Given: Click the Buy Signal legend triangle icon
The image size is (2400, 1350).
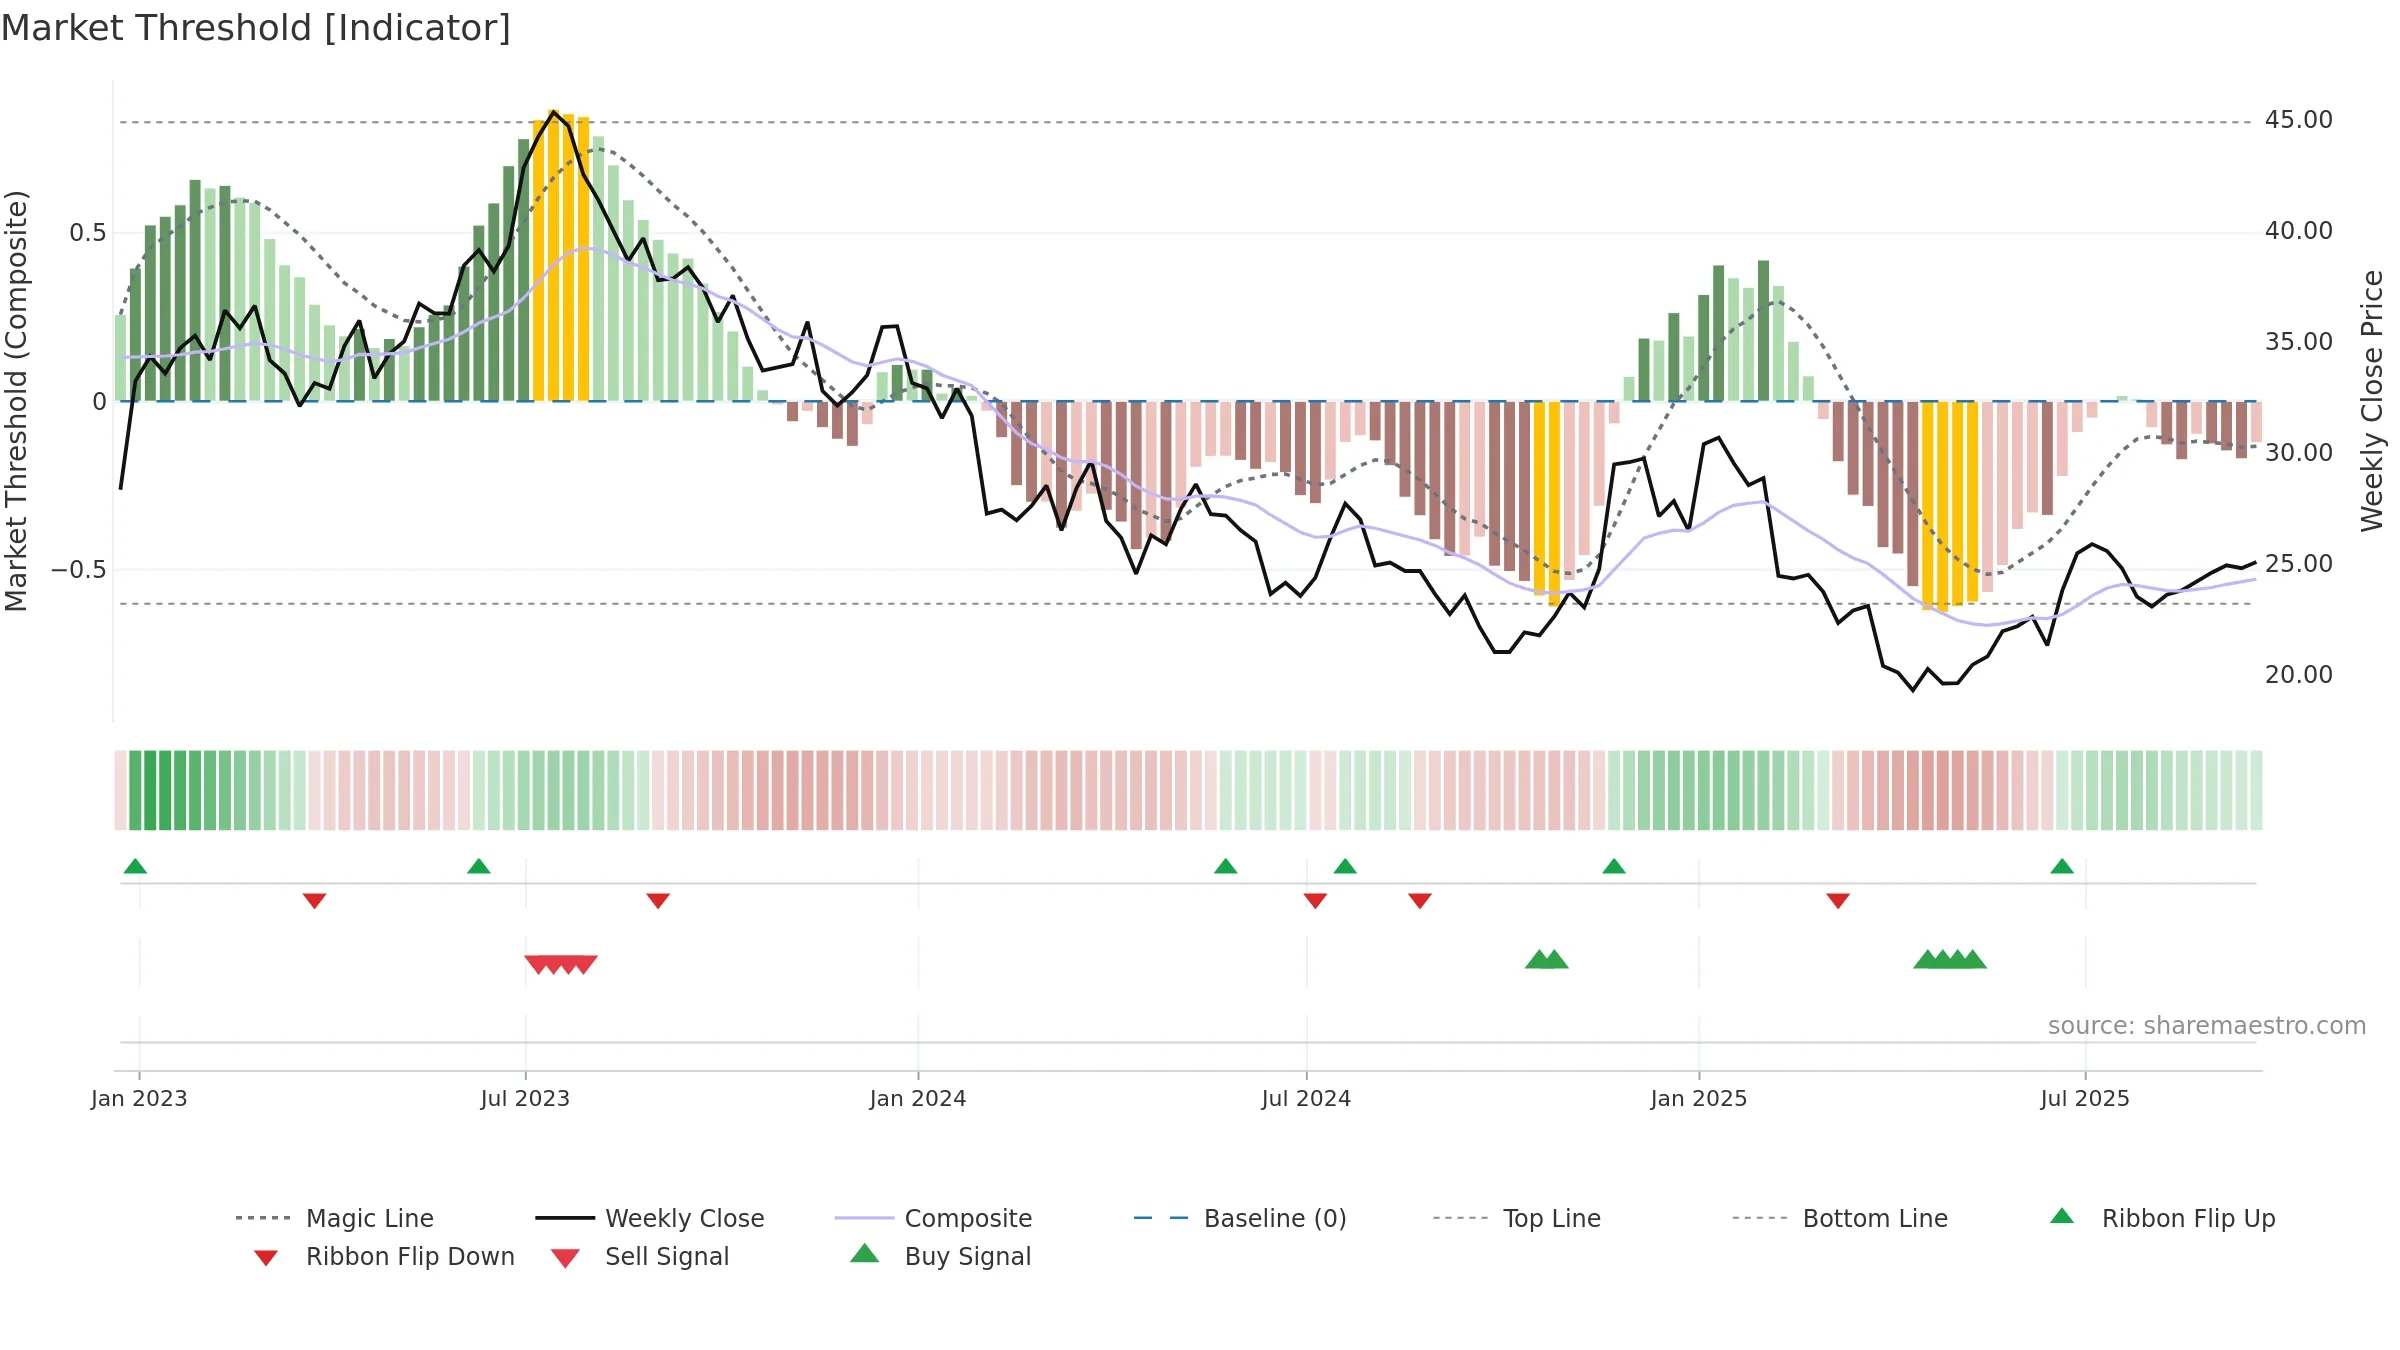Looking at the screenshot, I should [864, 1254].
